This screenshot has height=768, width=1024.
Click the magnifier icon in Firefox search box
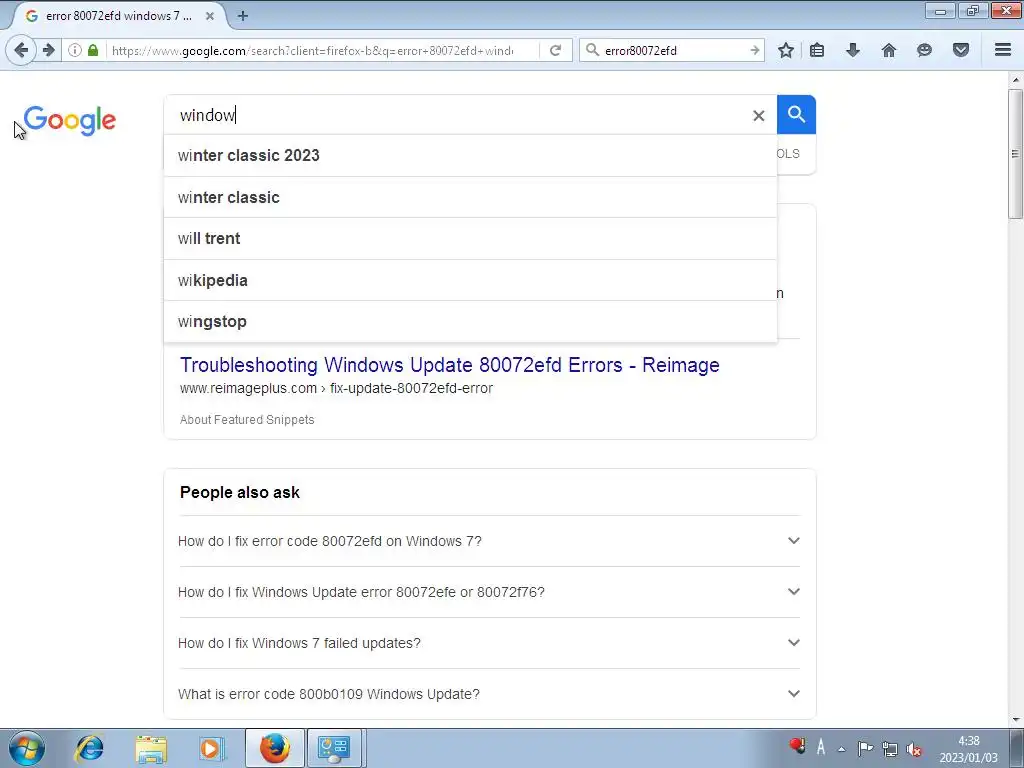point(592,50)
